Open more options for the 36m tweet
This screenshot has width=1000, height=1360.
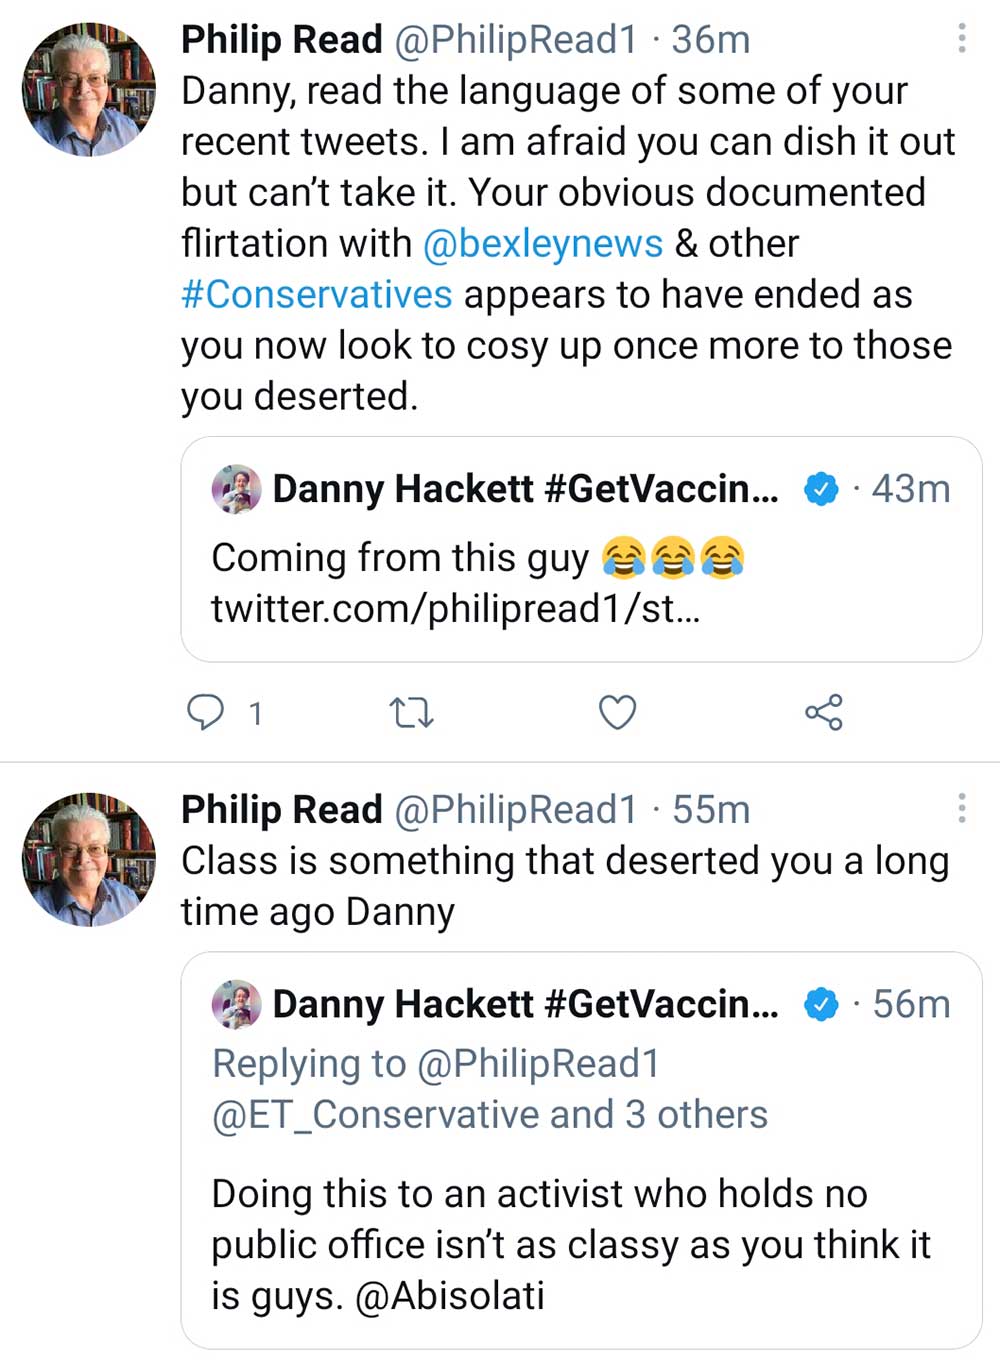click(x=961, y=38)
